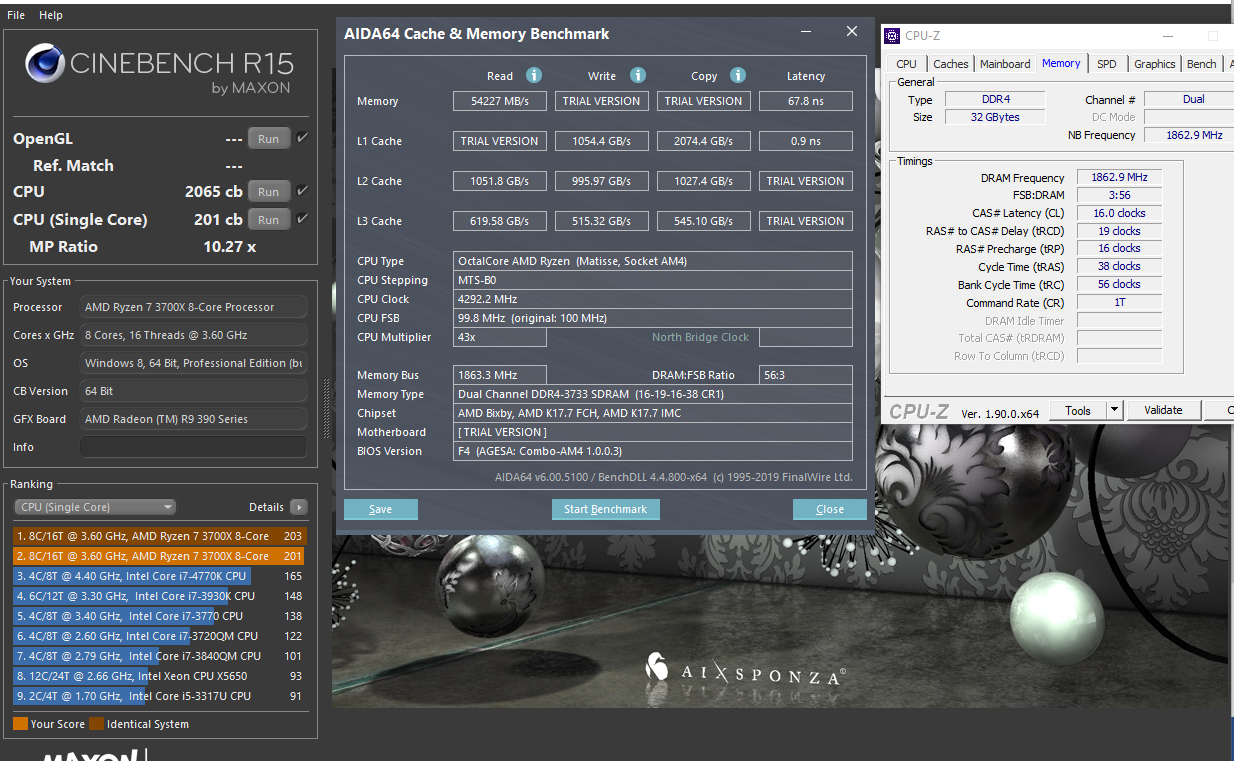The height and width of the screenshot is (761, 1234).
Task: Click the Identical System brown legend swatch
Action: [96, 724]
